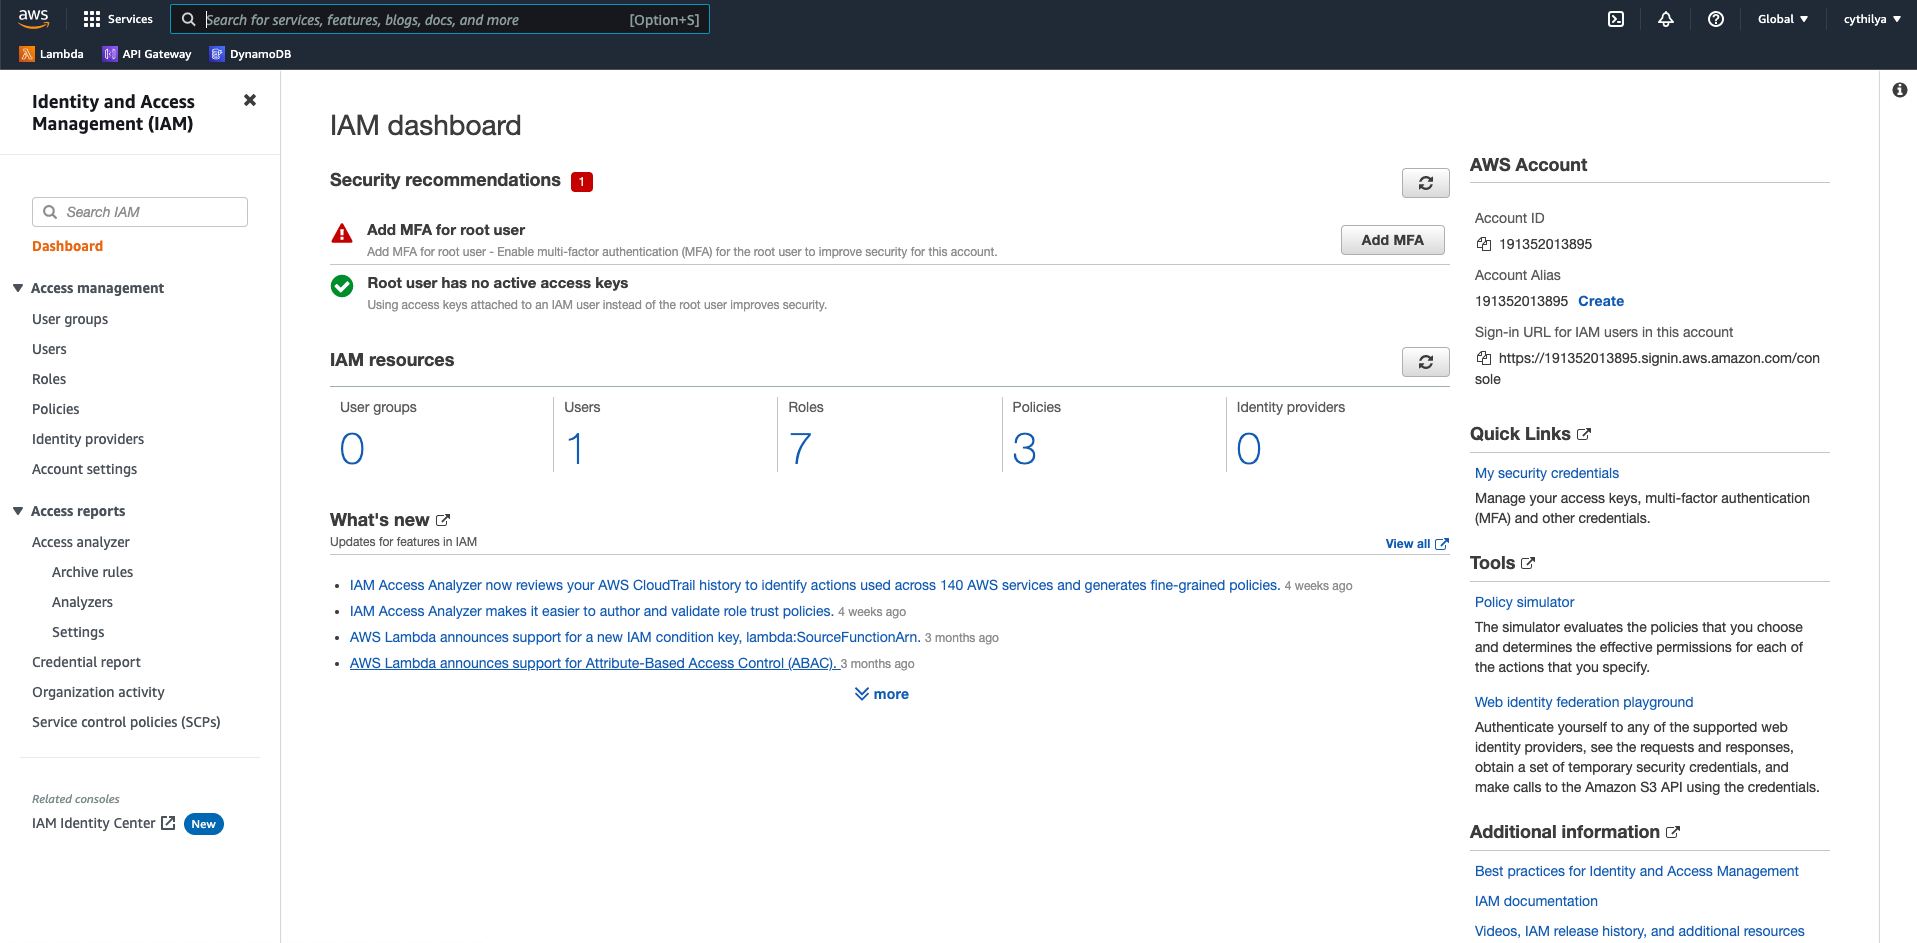Open the role trust policies announcement
Viewport: 1917px width, 943px height.
pyautogui.click(x=592, y=611)
